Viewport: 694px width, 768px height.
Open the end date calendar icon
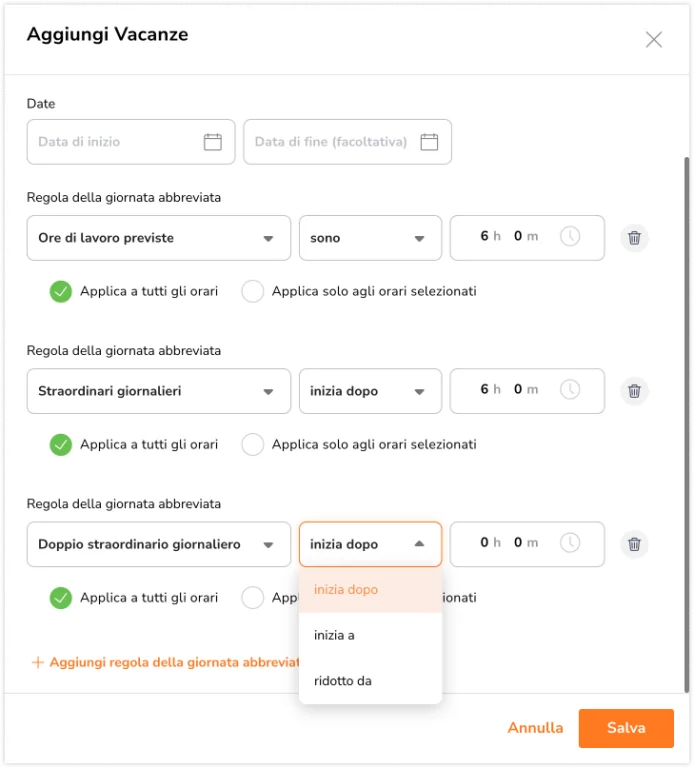429,142
